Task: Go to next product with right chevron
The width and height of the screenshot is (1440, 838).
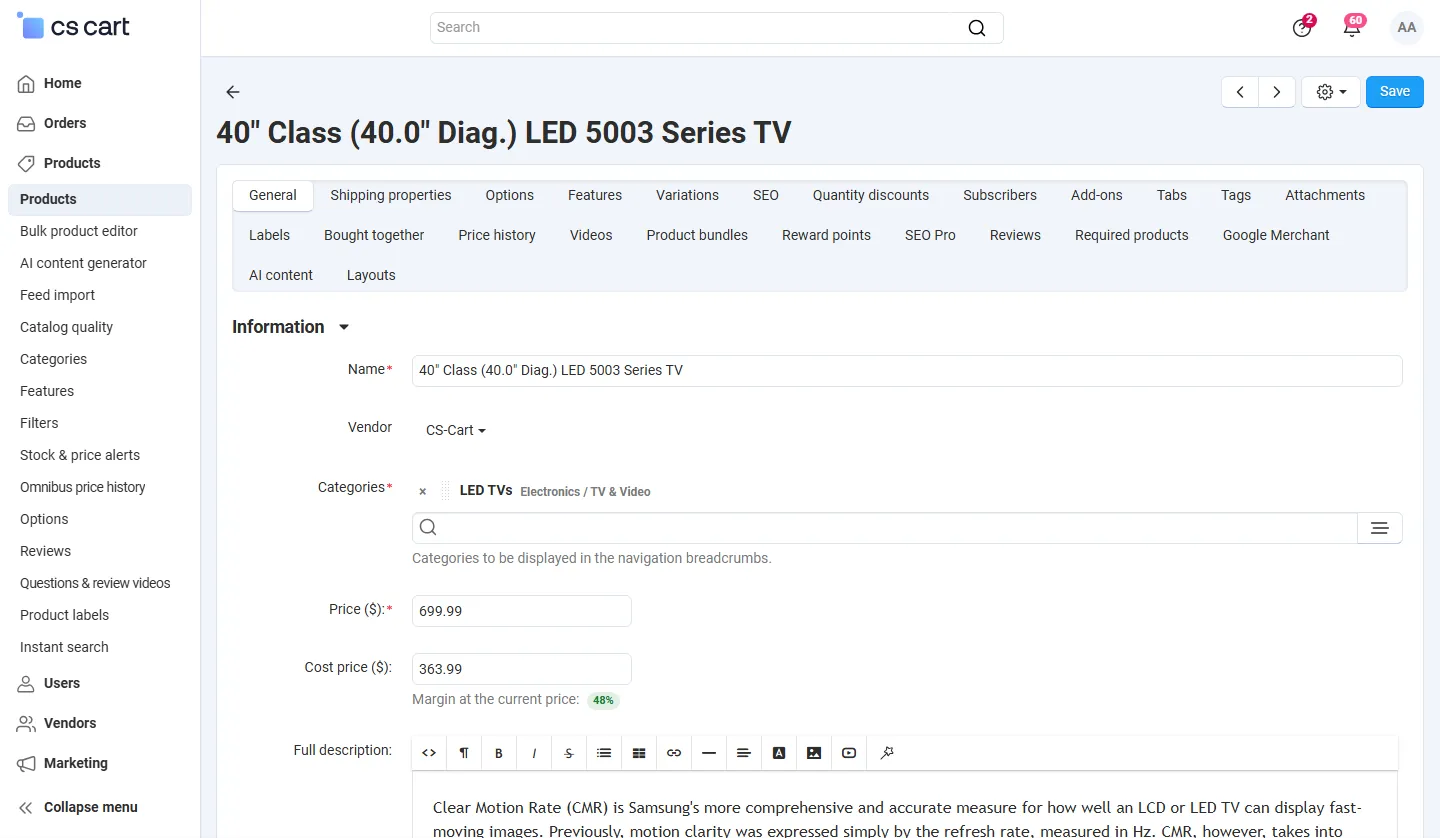Action: point(1277,92)
